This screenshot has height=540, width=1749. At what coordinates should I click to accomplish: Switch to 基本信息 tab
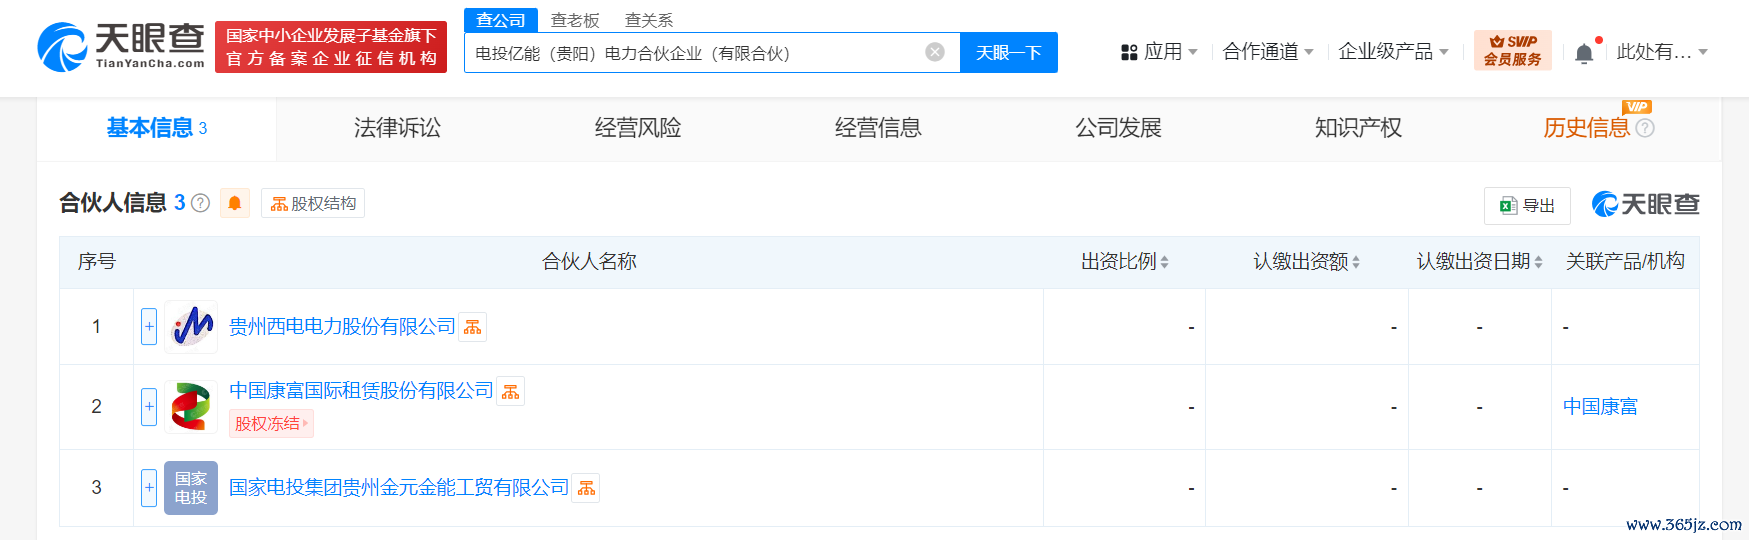click(157, 128)
